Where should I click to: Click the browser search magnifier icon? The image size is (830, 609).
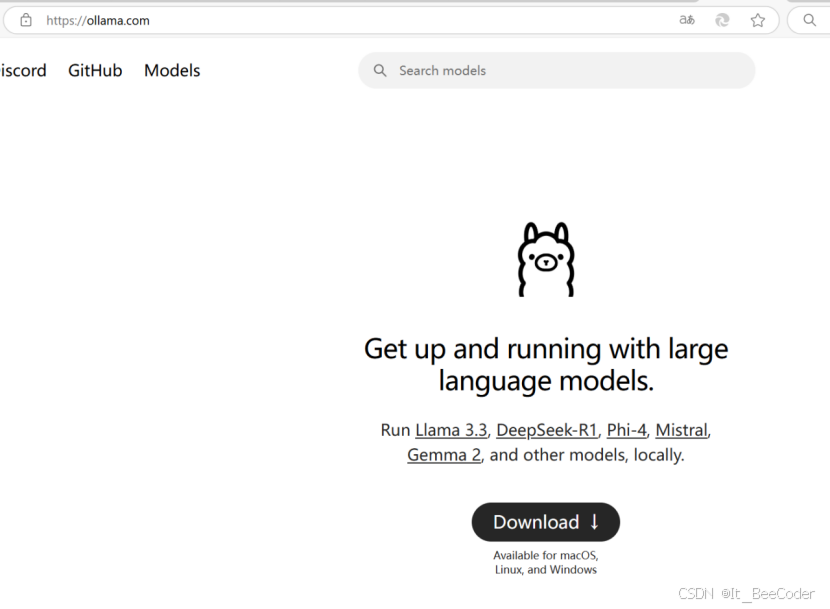click(809, 20)
